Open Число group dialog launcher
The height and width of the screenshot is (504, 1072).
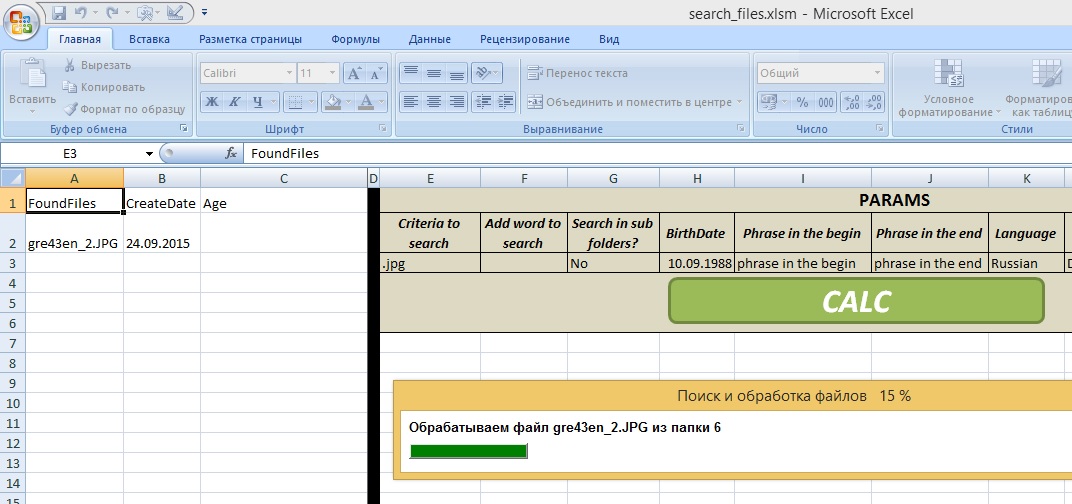click(x=879, y=129)
